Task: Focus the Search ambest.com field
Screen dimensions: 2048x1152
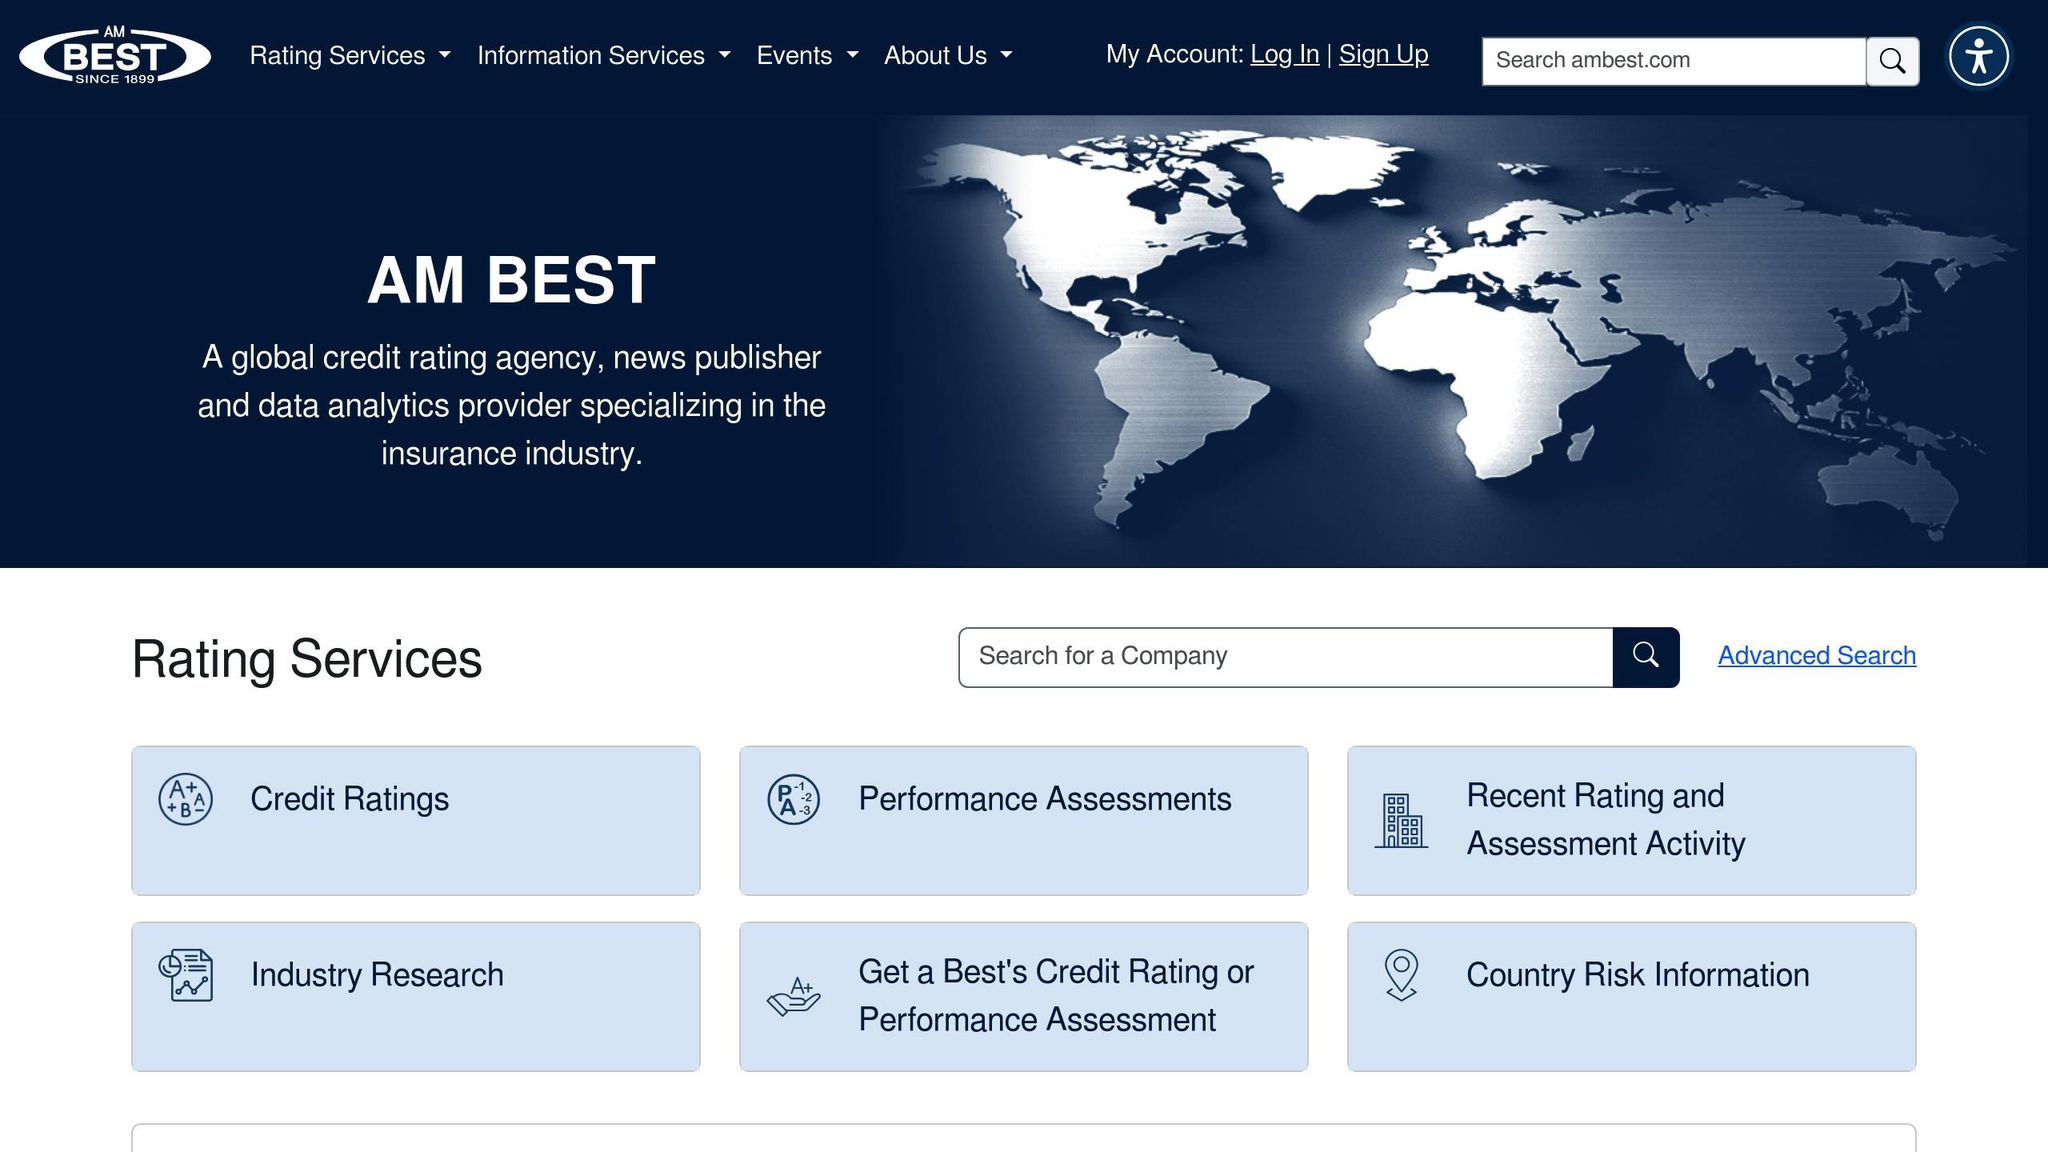Action: click(x=1673, y=61)
